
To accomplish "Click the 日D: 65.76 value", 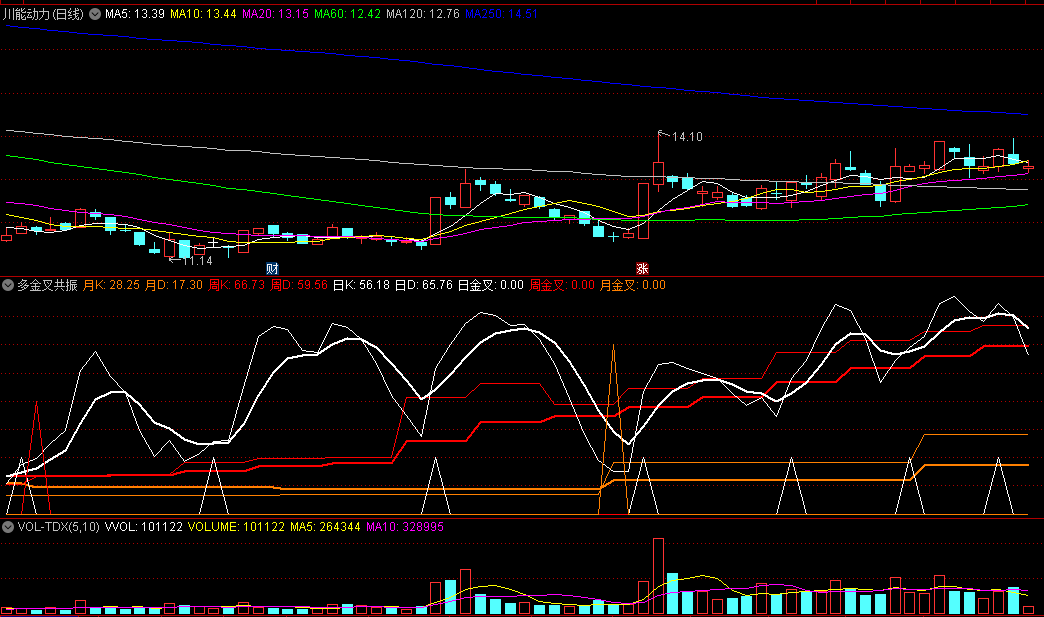I will 423,286.
